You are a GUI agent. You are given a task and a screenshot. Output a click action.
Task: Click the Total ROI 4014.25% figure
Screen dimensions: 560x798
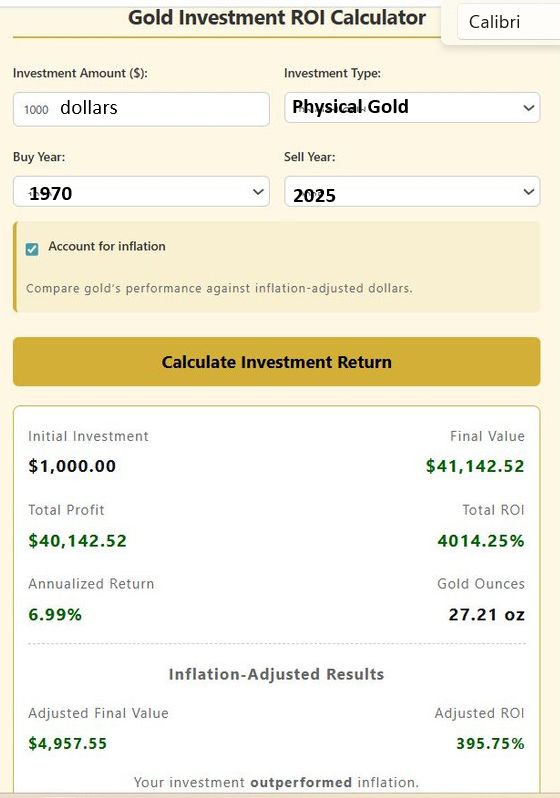[481, 540]
